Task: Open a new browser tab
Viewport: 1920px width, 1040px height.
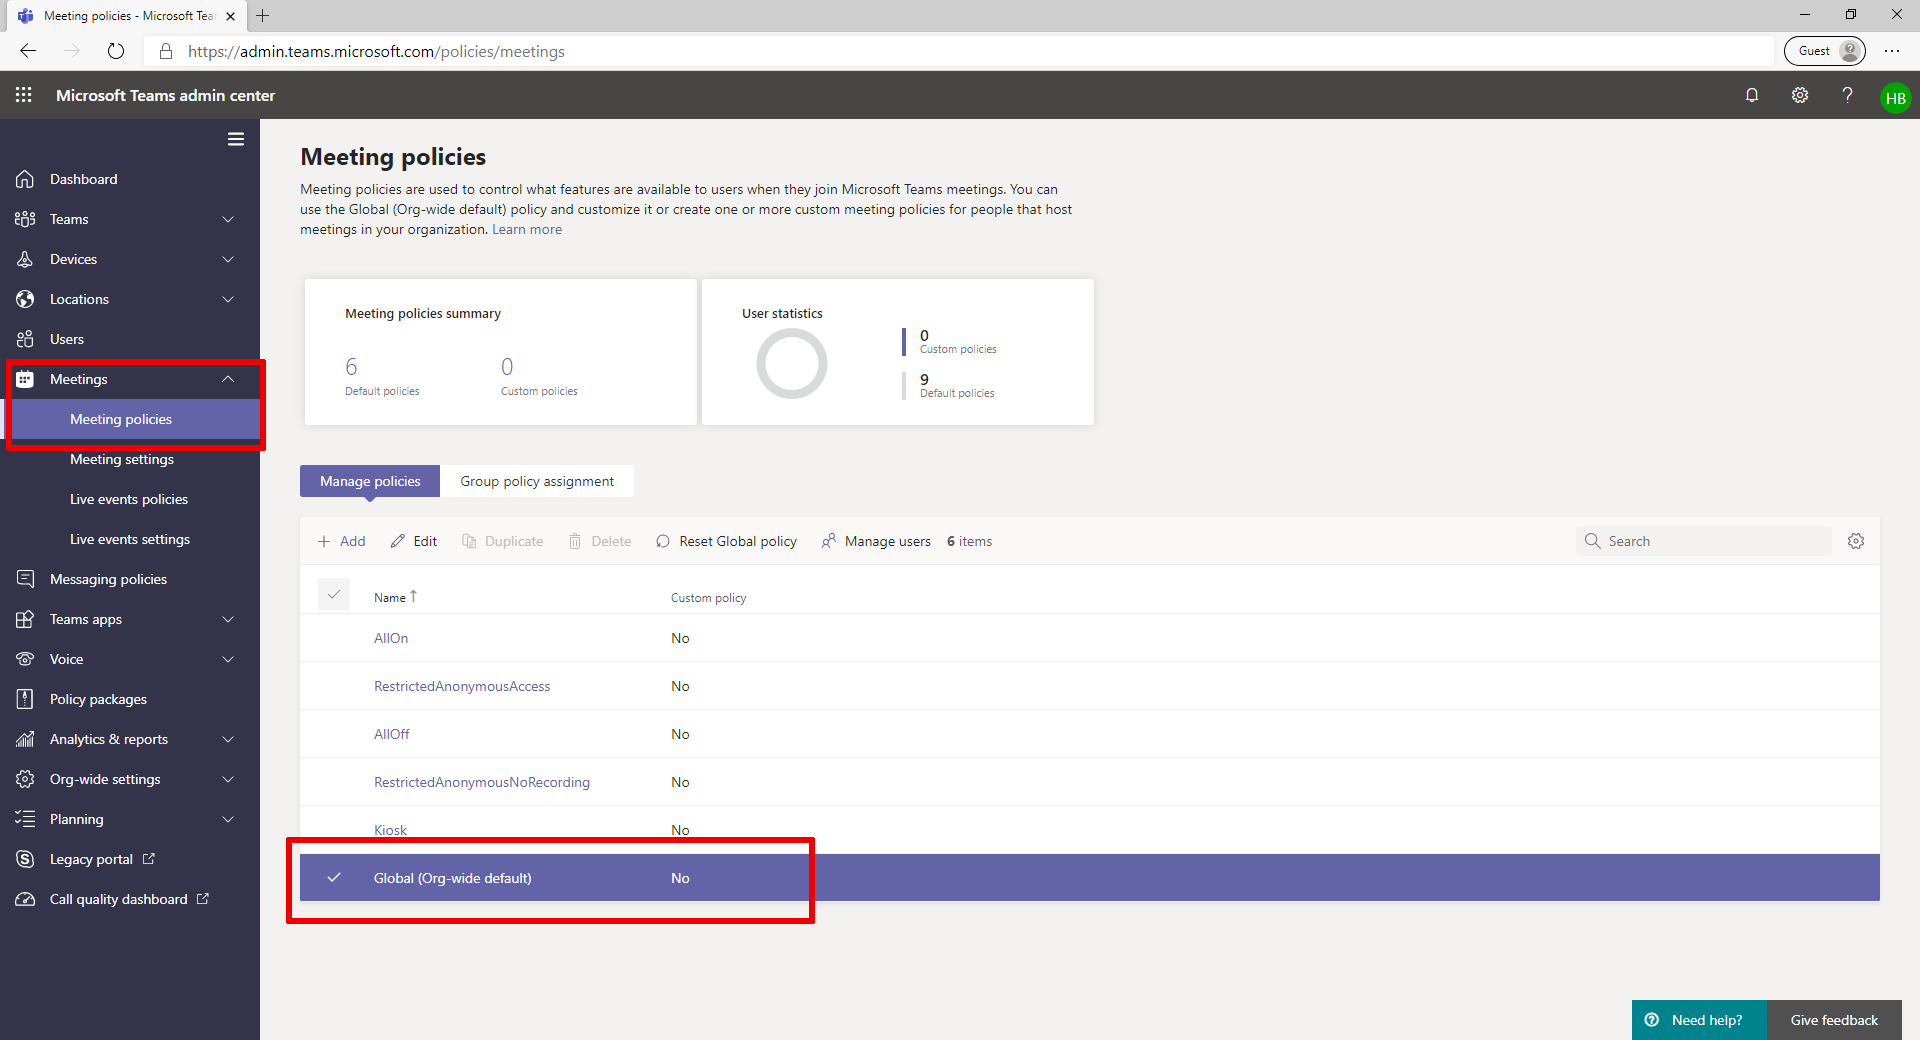Action: [263, 15]
